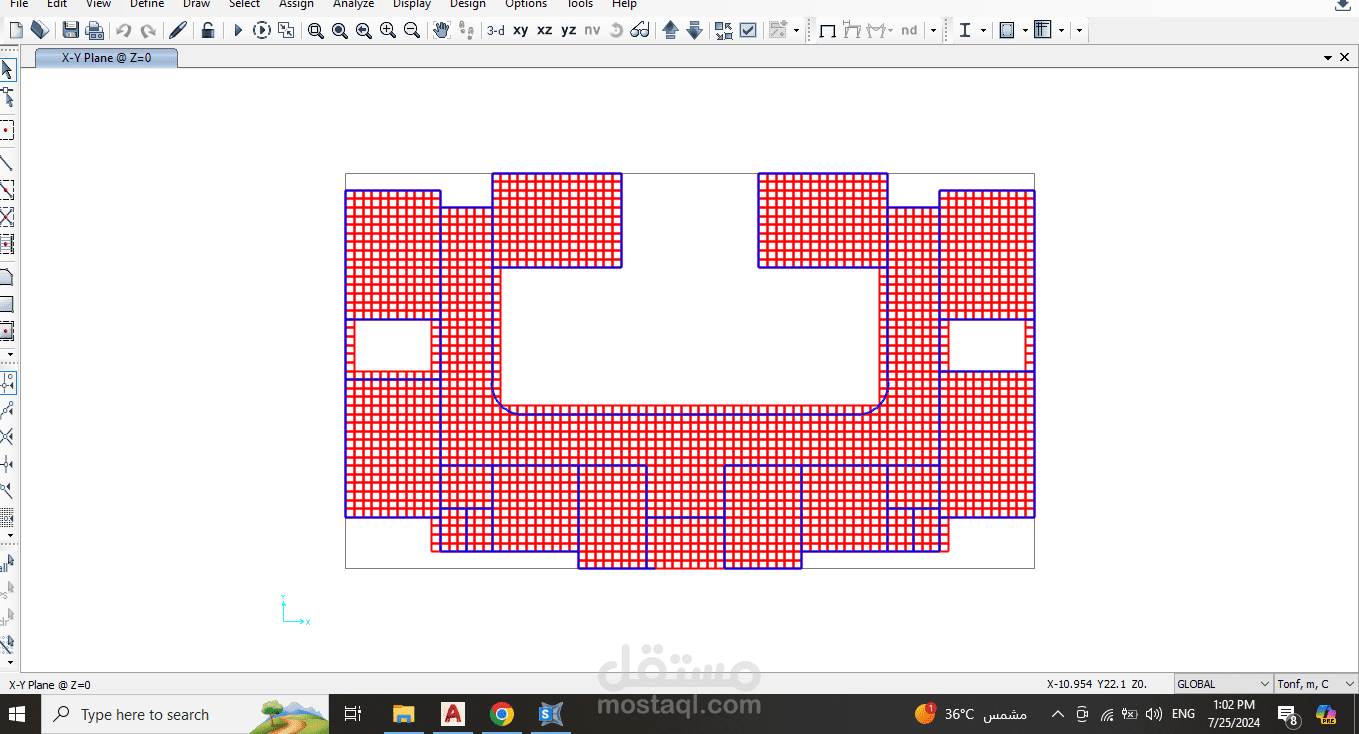Click the Draw Frame/Cable line icon

click(x=7, y=163)
